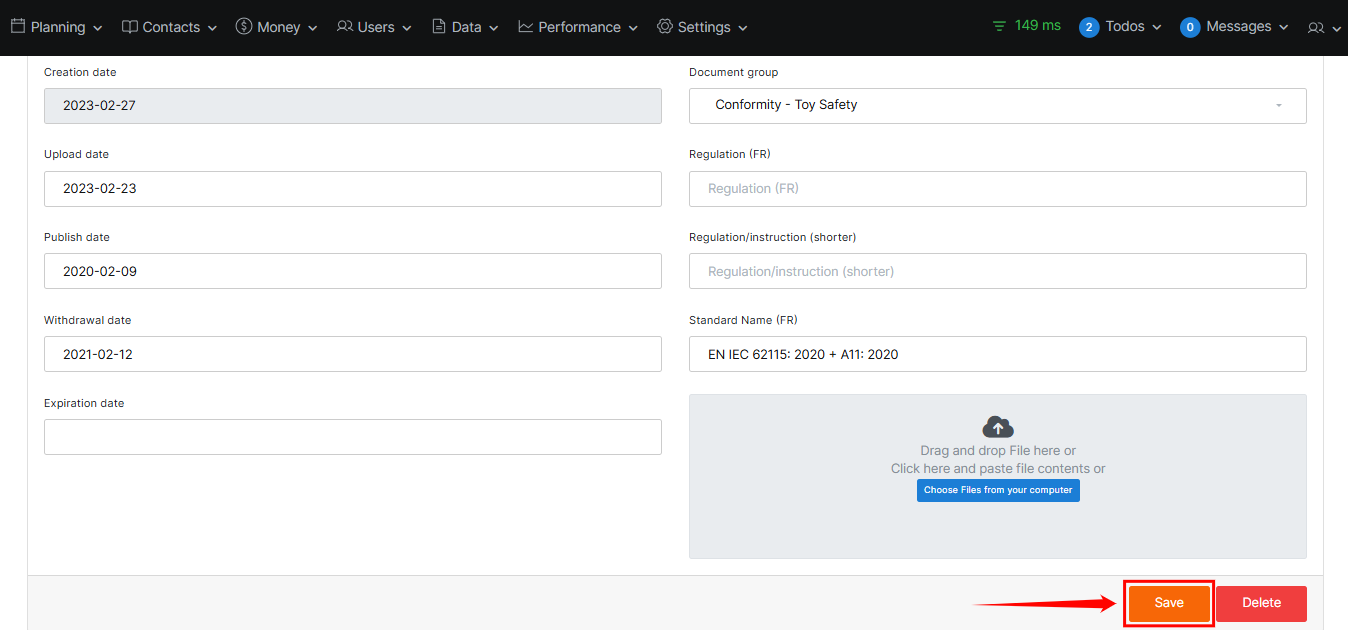Click the 149 ms latency indicator

coord(1026,26)
